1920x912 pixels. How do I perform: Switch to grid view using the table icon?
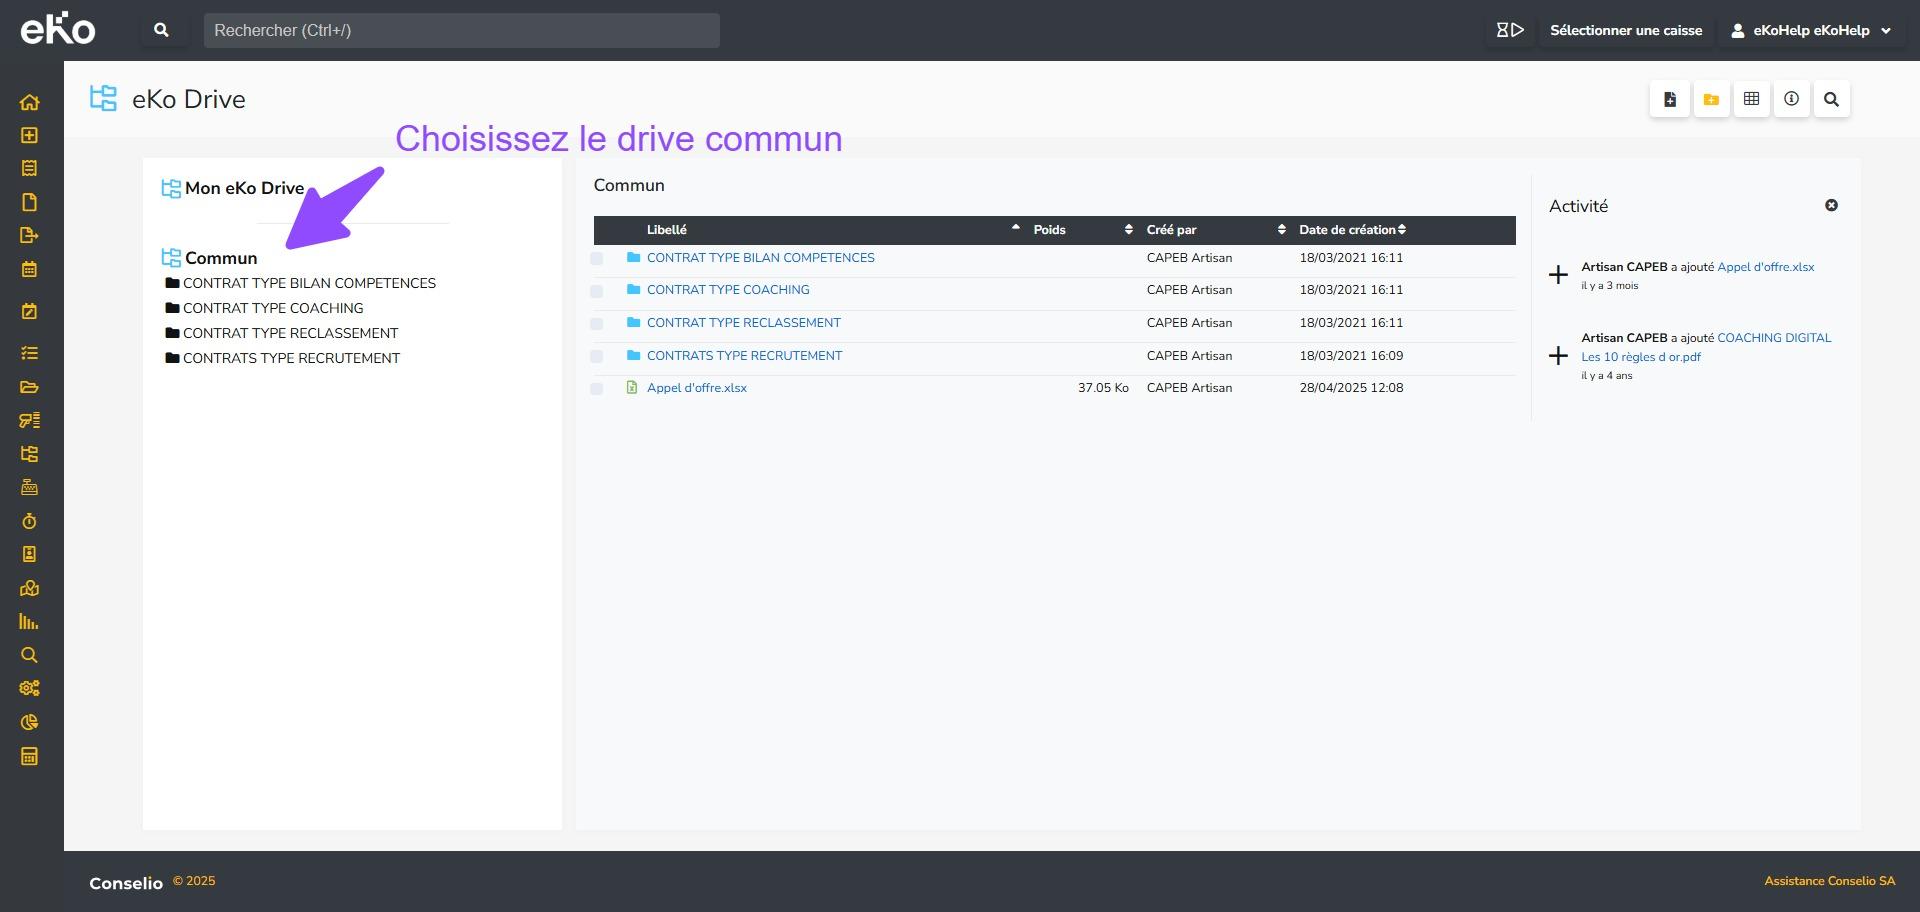(x=1751, y=99)
